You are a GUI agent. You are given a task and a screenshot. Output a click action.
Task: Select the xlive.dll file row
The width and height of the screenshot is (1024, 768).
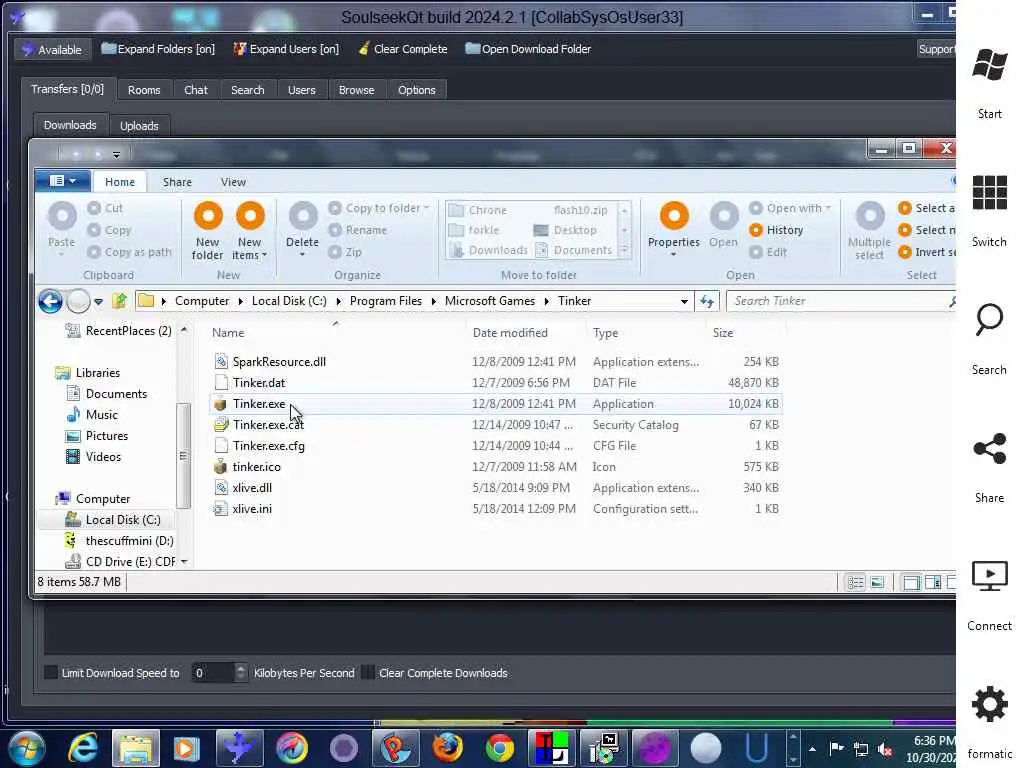(496, 488)
